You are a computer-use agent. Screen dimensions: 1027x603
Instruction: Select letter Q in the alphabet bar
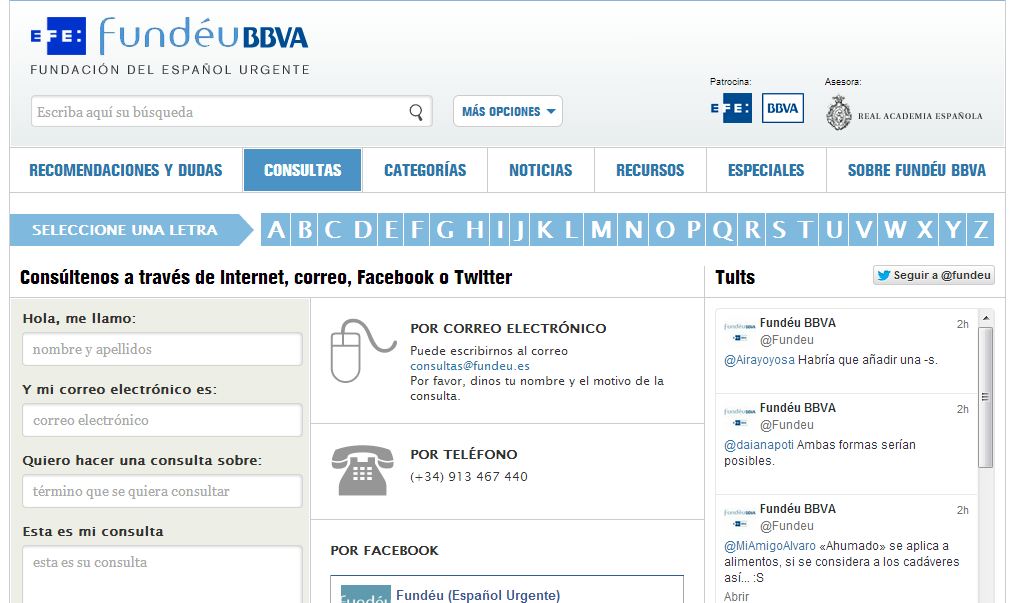point(722,230)
